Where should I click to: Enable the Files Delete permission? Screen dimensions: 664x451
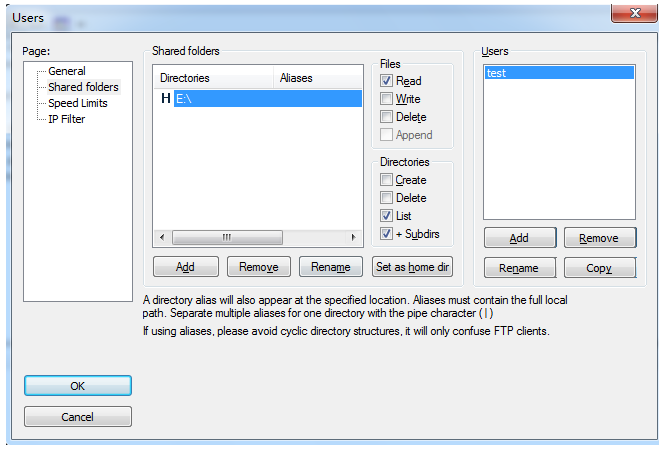[386, 116]
